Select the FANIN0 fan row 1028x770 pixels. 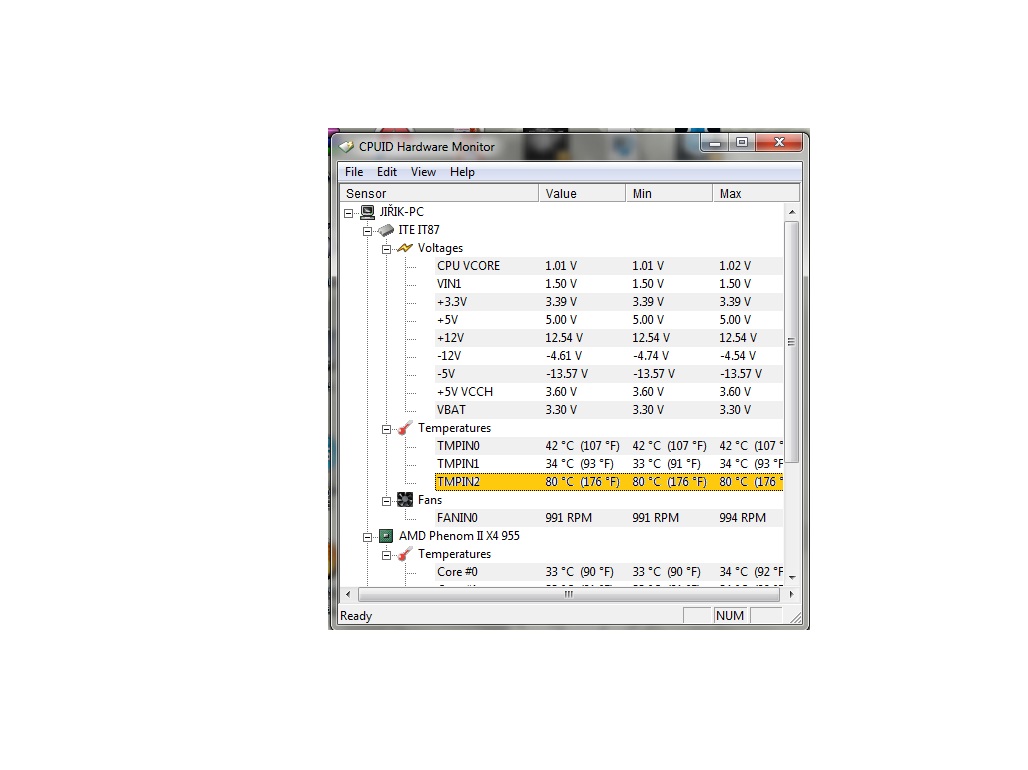[609, 518]
